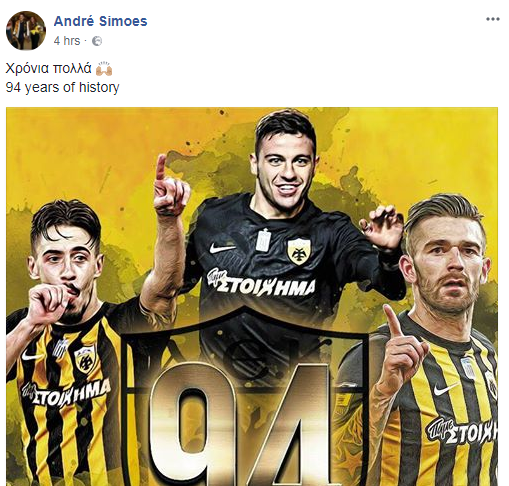This screenshot has width=509, height=486.
Task: Click the AEK crest on left striped jersey
Action: point(85,359)
